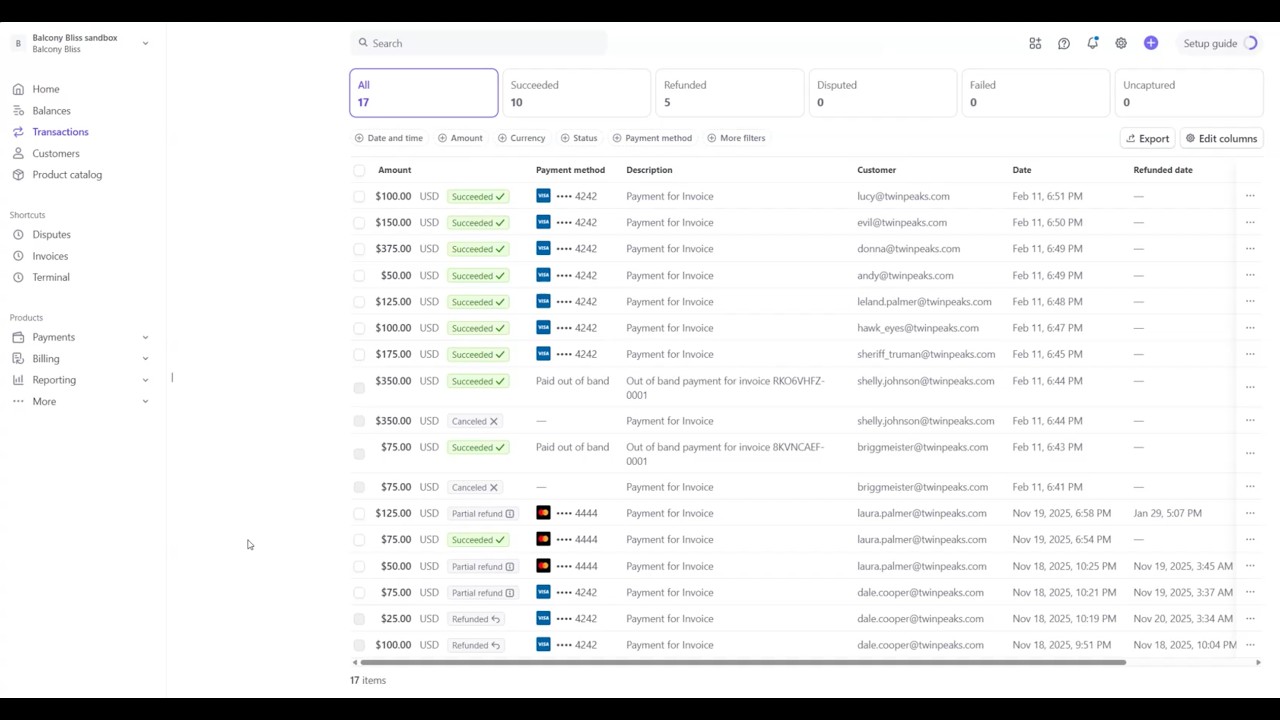1280x720 pixels.
Task: Open row menu for sheriff_truman@twinpeaks.com payment
Action: [x=1250, y=354]
